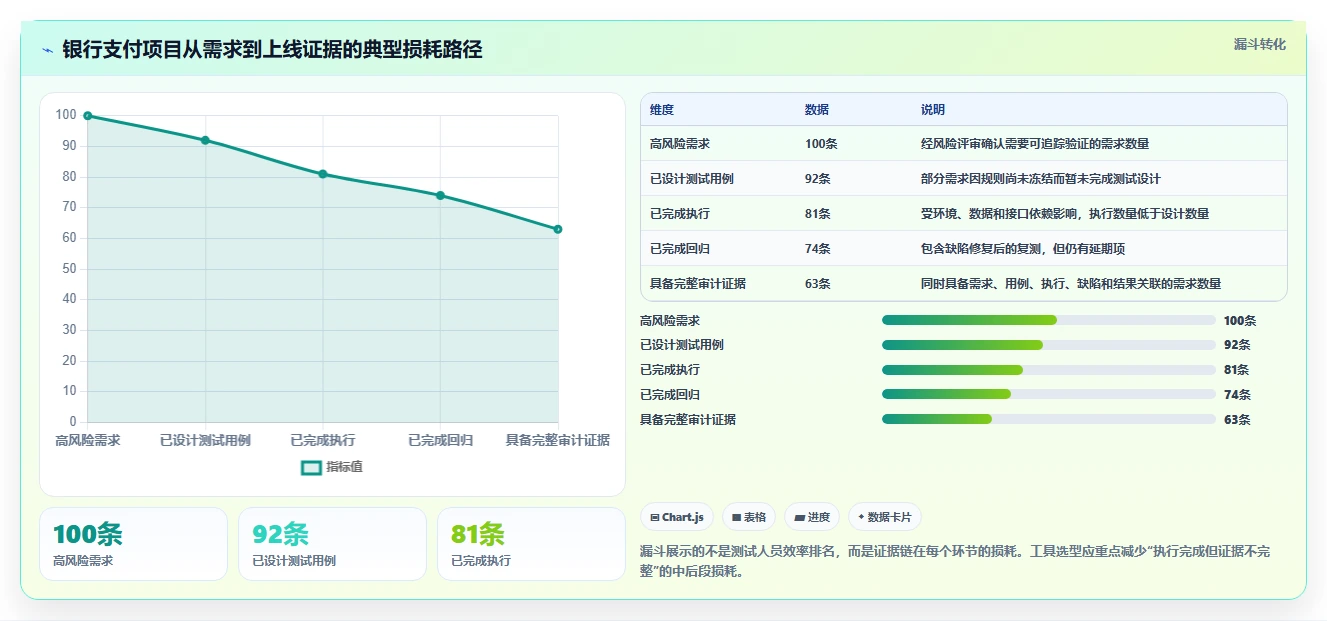Image resolution: width=1327 pixels, height=621 pixels.
Task: Click the 进度 tag
Action: [x=812, y=517]
